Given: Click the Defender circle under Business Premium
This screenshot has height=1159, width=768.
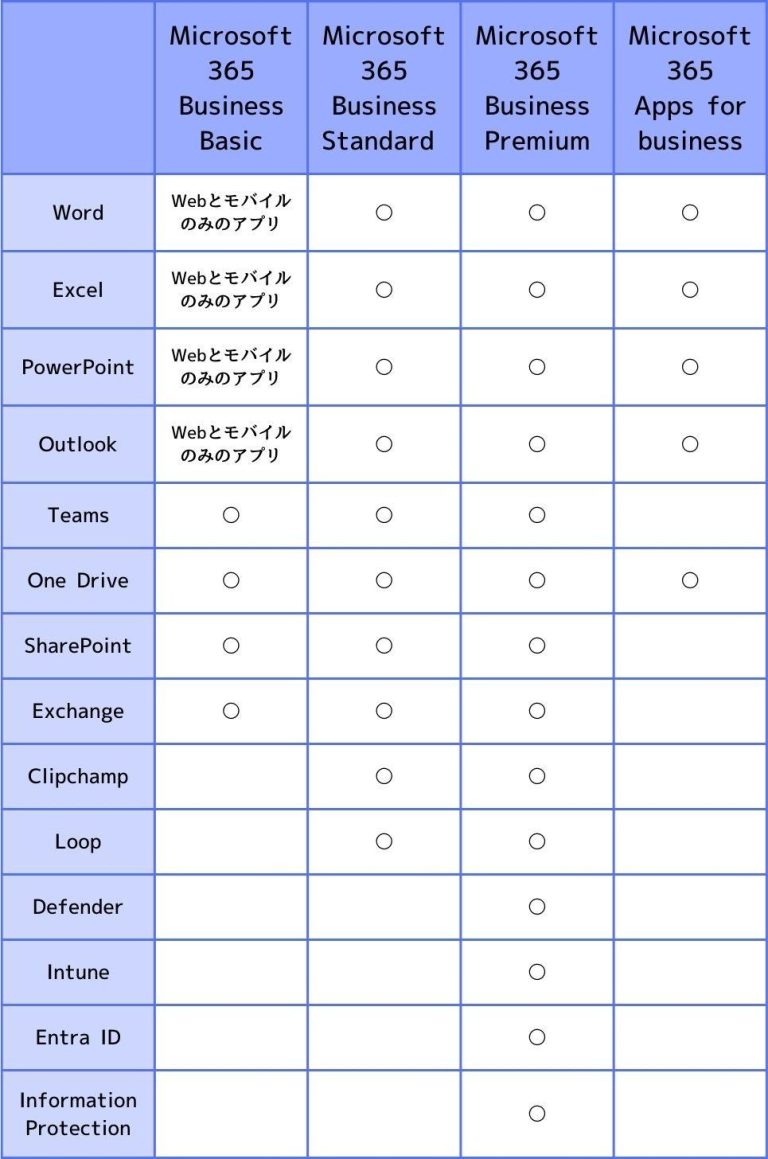Looking at the screenshot, I should tap(537, 907).
